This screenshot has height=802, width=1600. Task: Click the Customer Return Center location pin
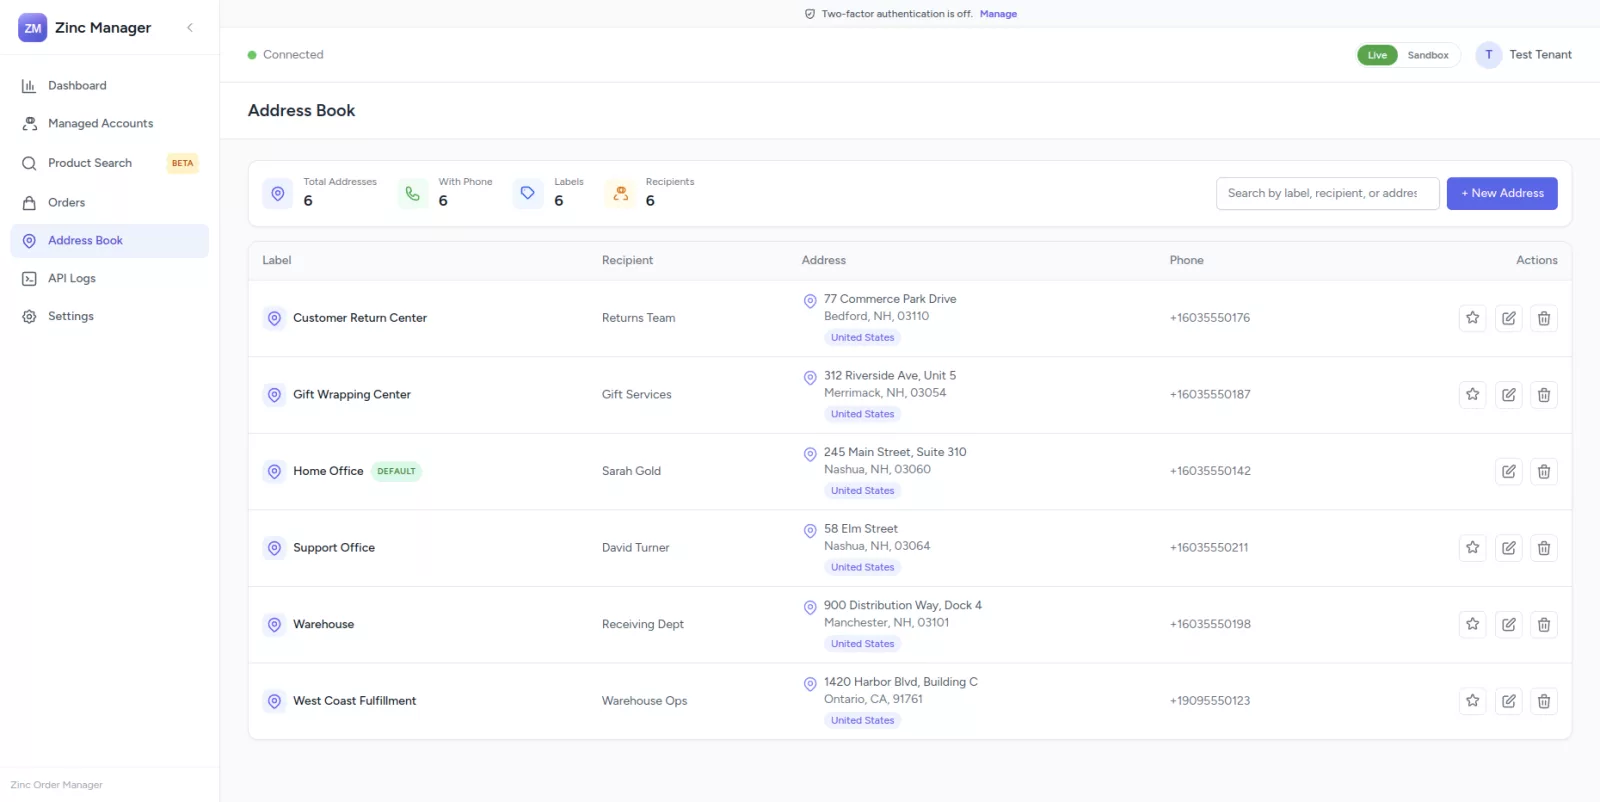click(274, 318)
